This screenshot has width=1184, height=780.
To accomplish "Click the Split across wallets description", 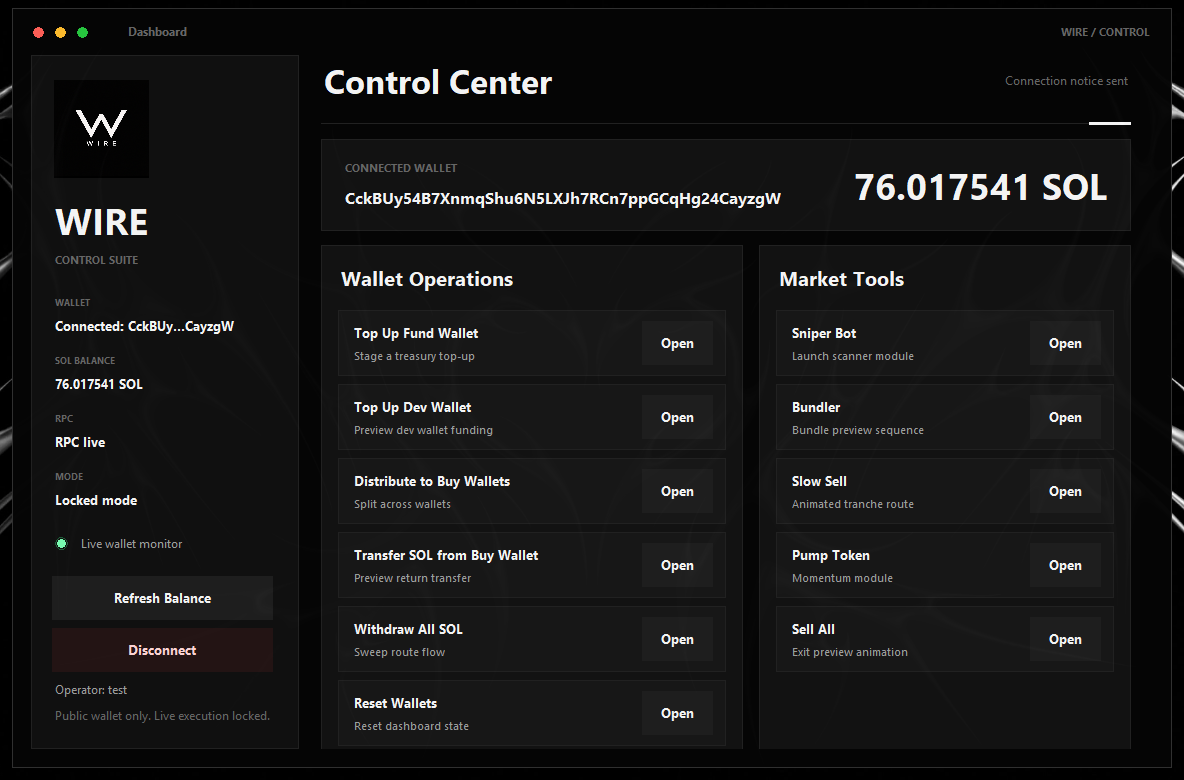I will tap(402, 504).
